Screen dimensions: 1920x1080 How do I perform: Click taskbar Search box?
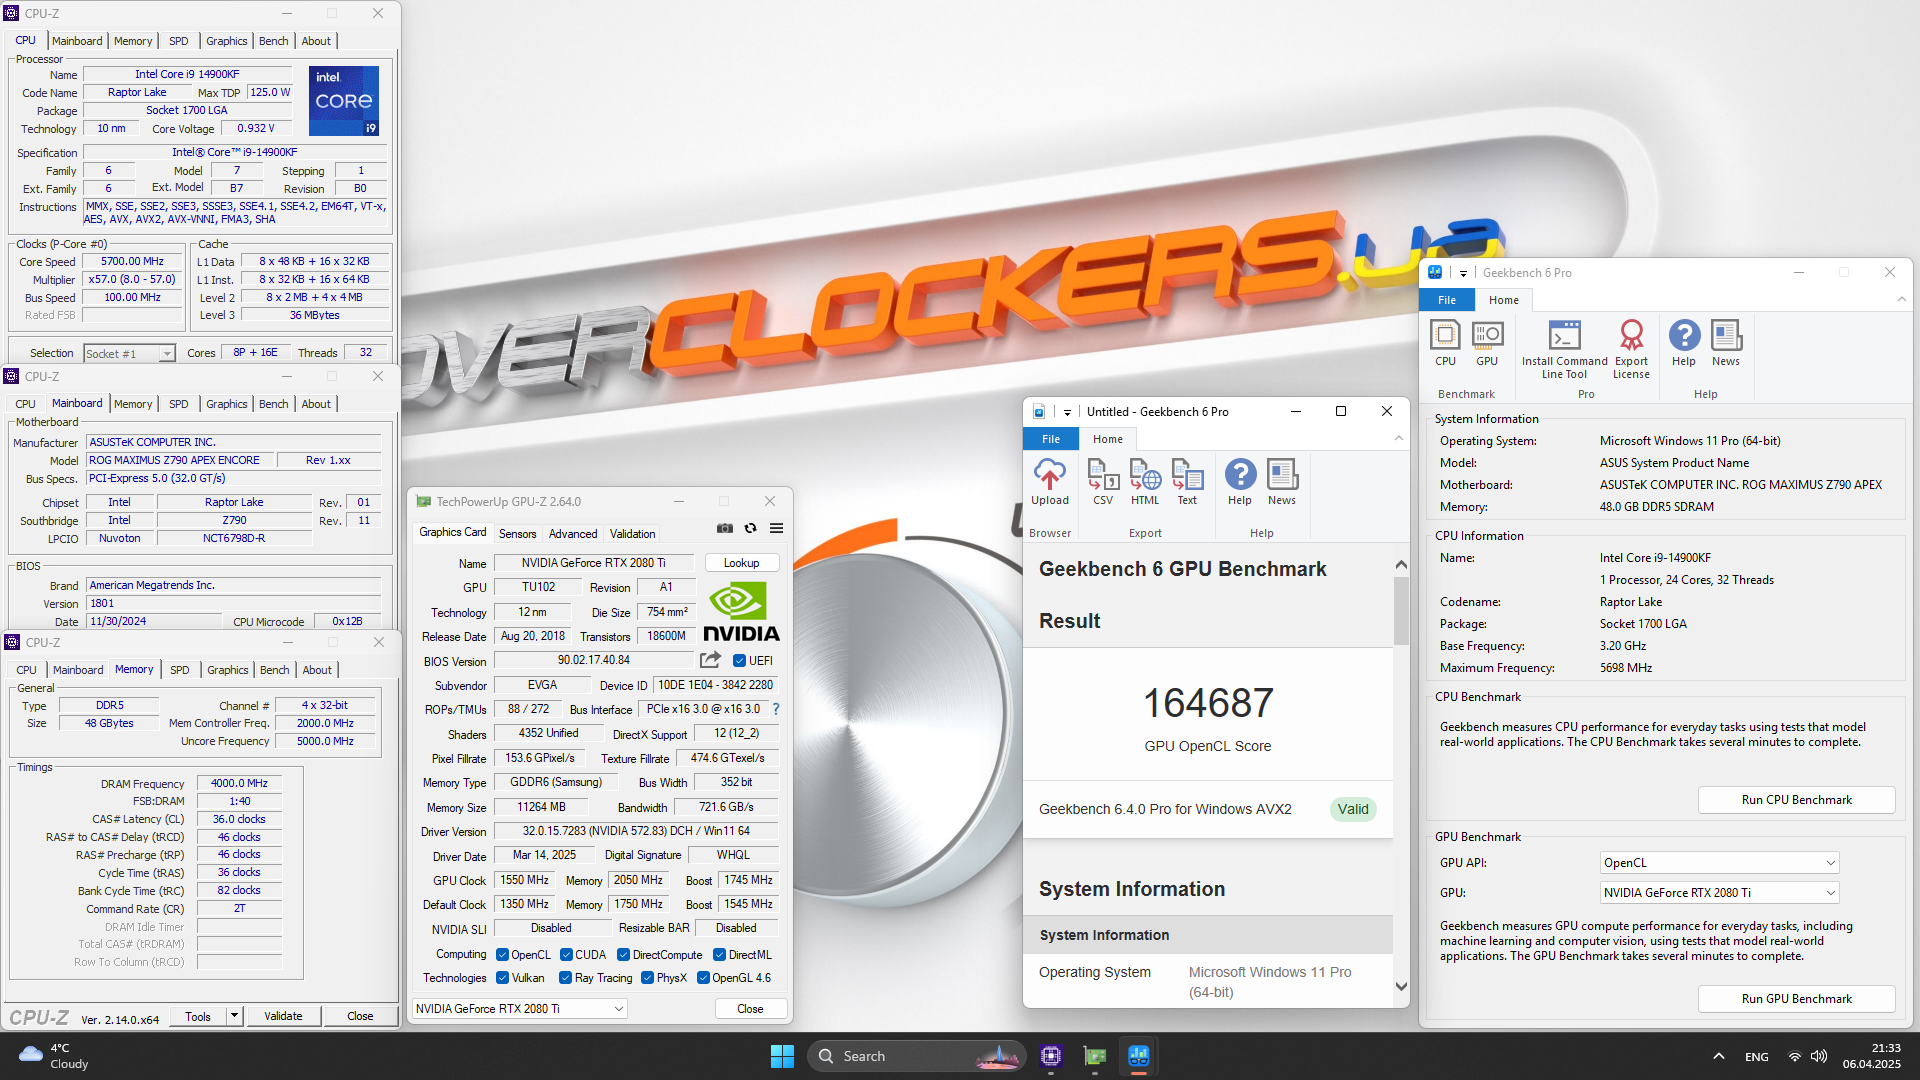pyautogui.click(x=917, y=1056)
